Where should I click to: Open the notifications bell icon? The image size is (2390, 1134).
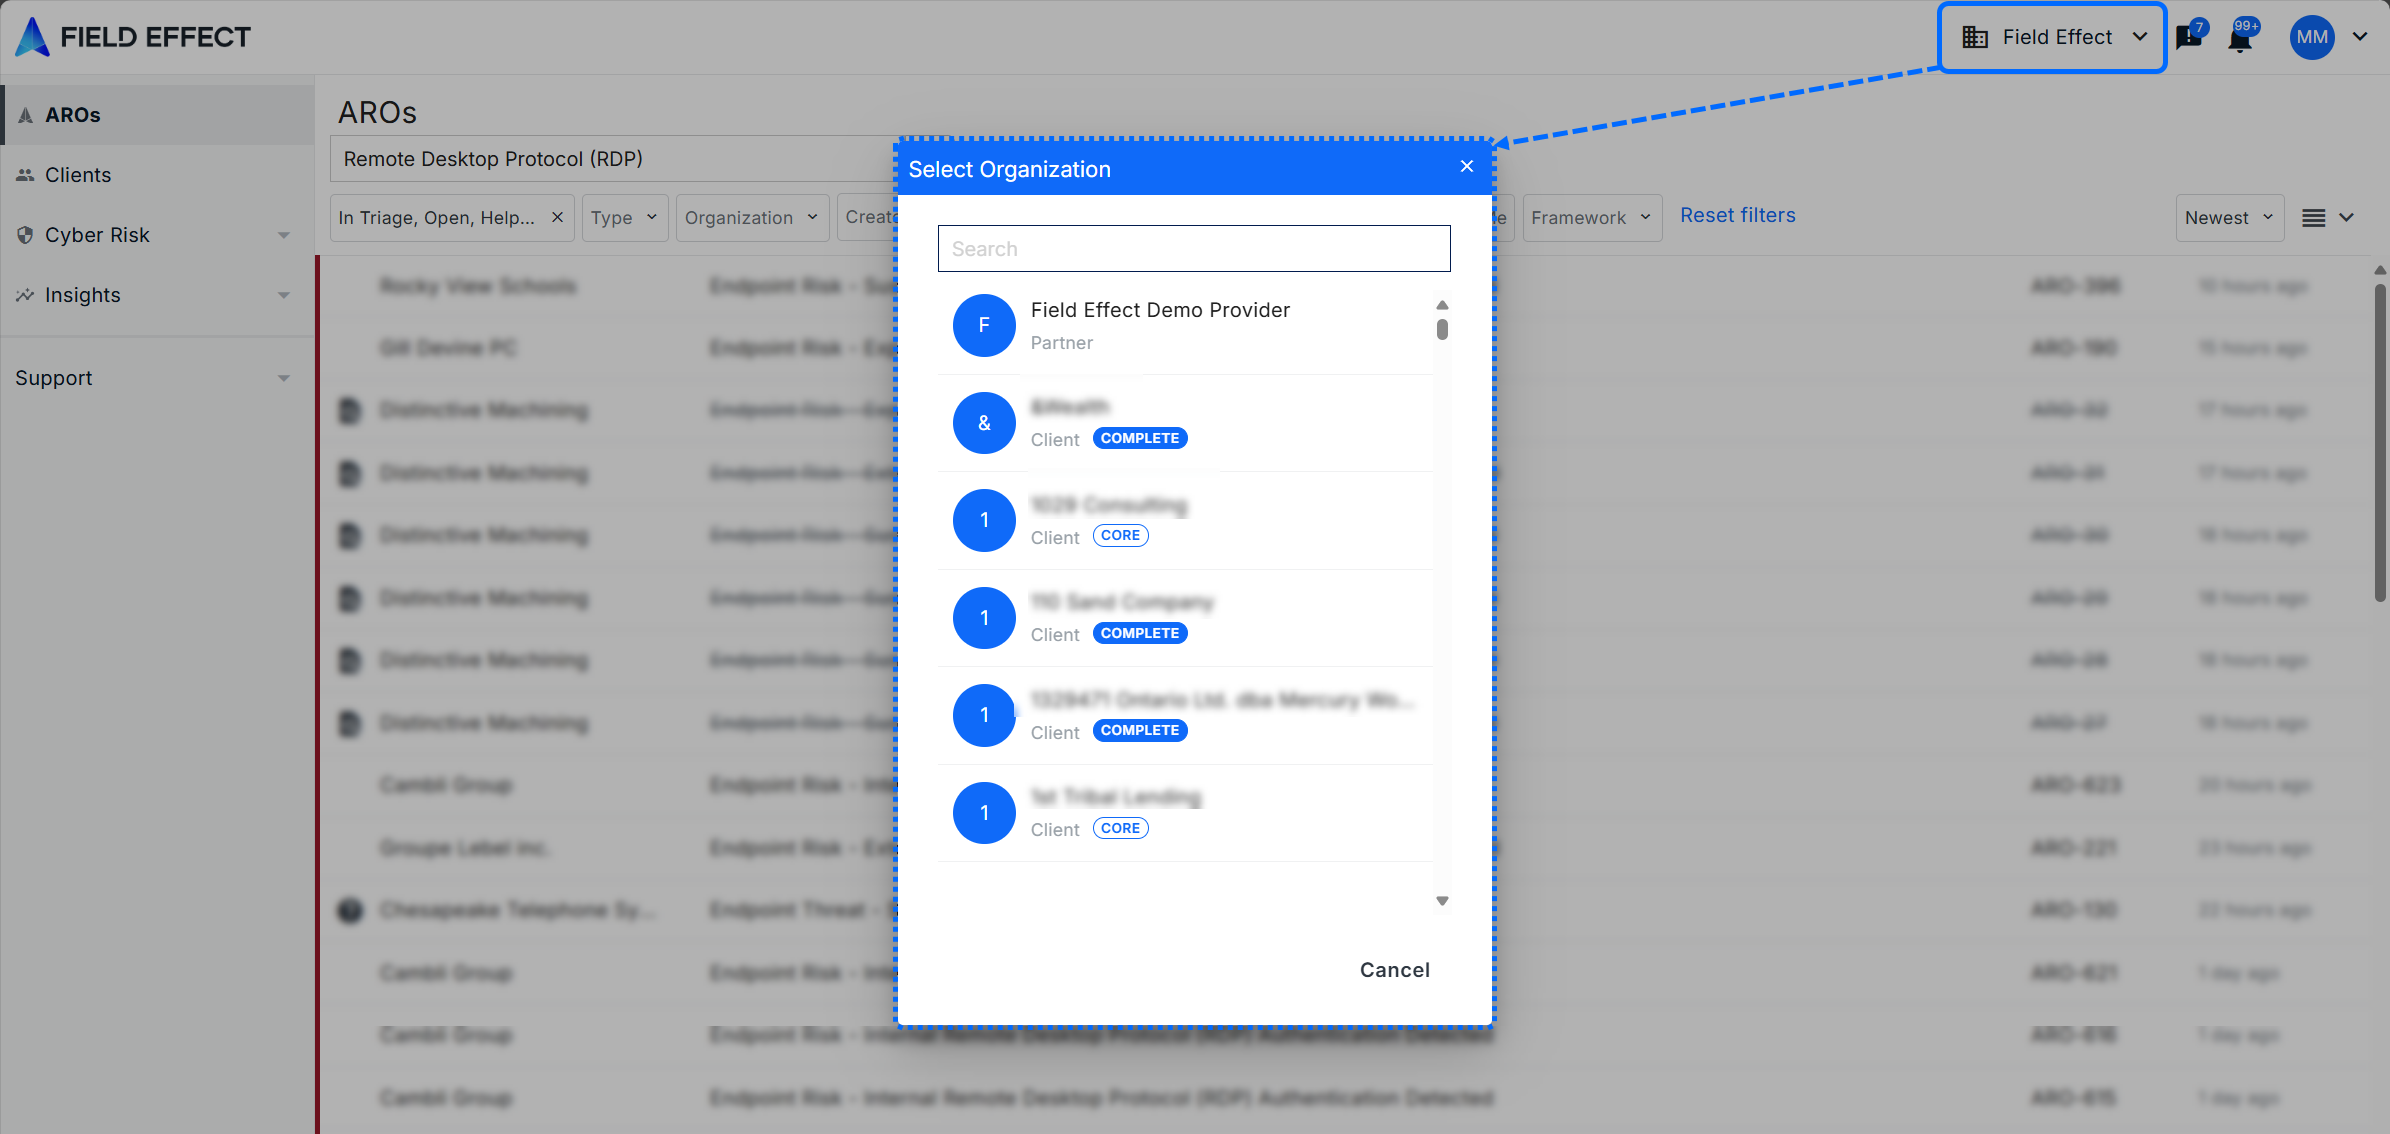pos(2240,39)
